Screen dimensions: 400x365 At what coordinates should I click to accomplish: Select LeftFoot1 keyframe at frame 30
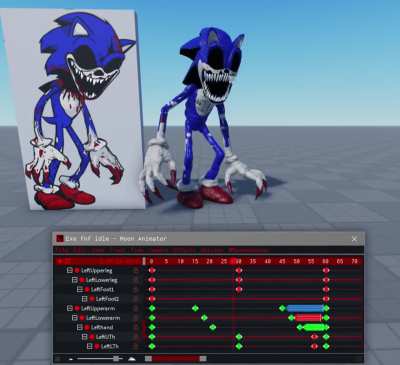click(239, 289)
